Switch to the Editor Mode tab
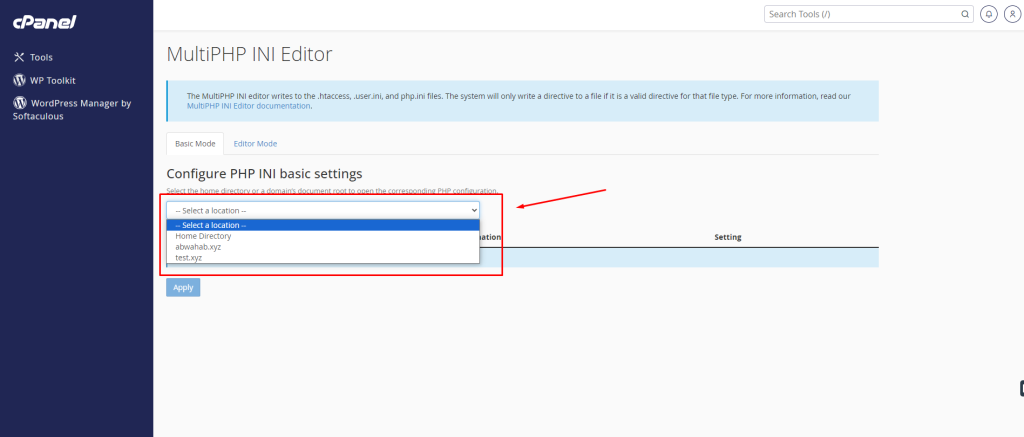The width and height of the screenshot is (1024, 437). coord(255,143)
